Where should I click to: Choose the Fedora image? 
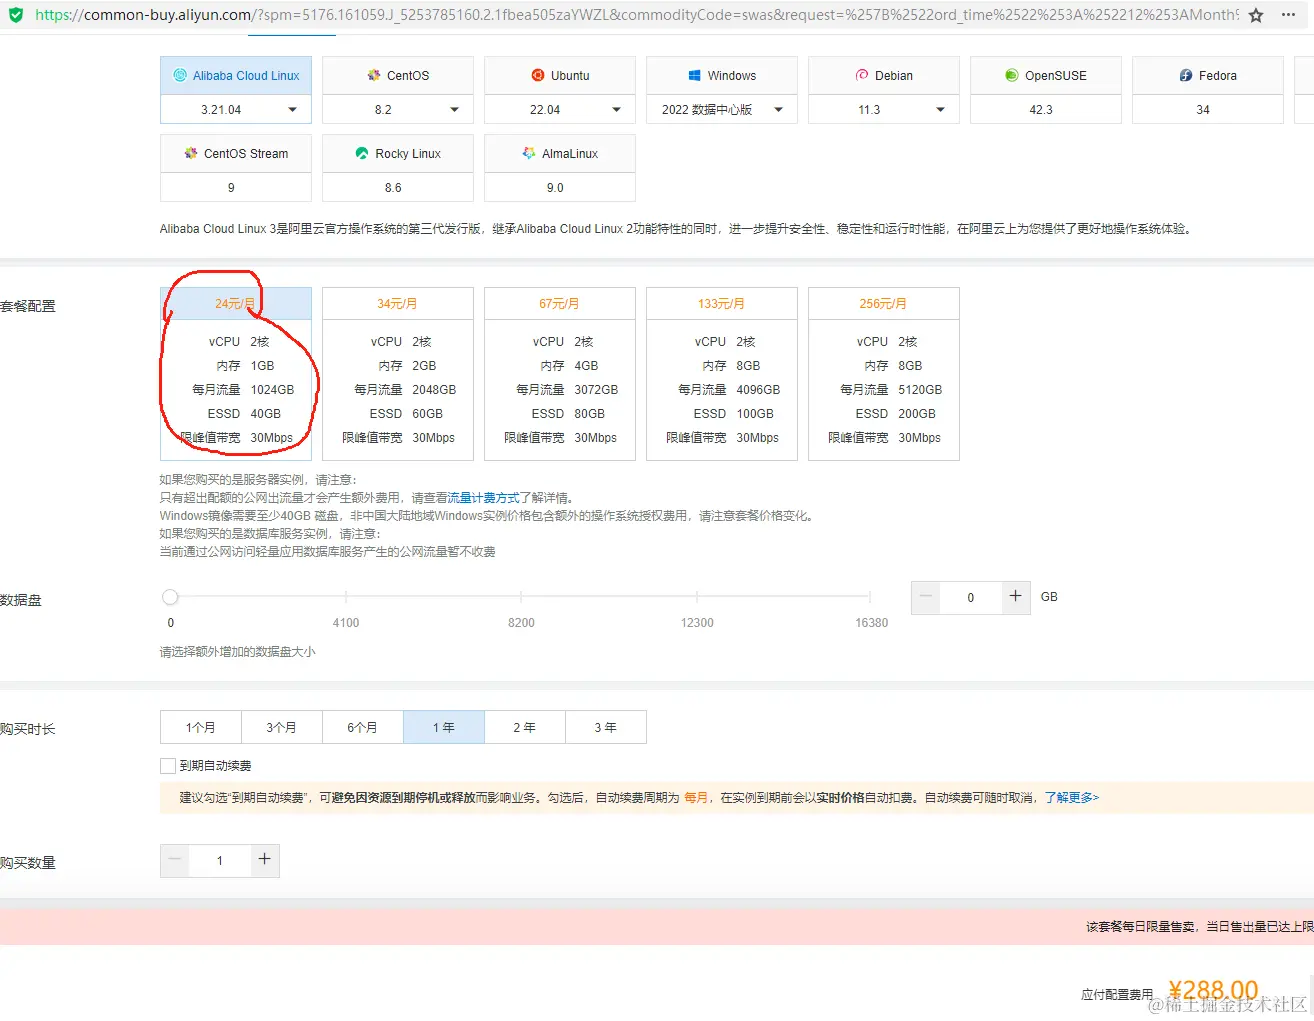[x=1208, y=76]
